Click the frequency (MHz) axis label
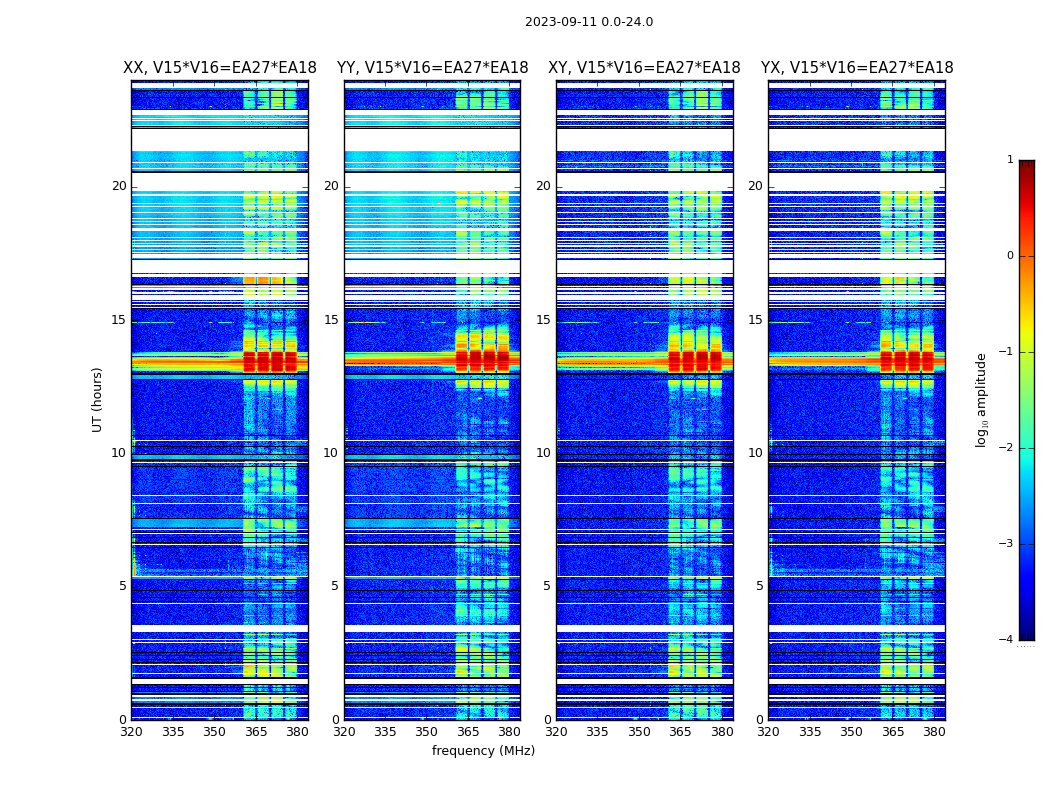Image resolution: width=1050 pixels, height=800 pixels. coord(483,750)
